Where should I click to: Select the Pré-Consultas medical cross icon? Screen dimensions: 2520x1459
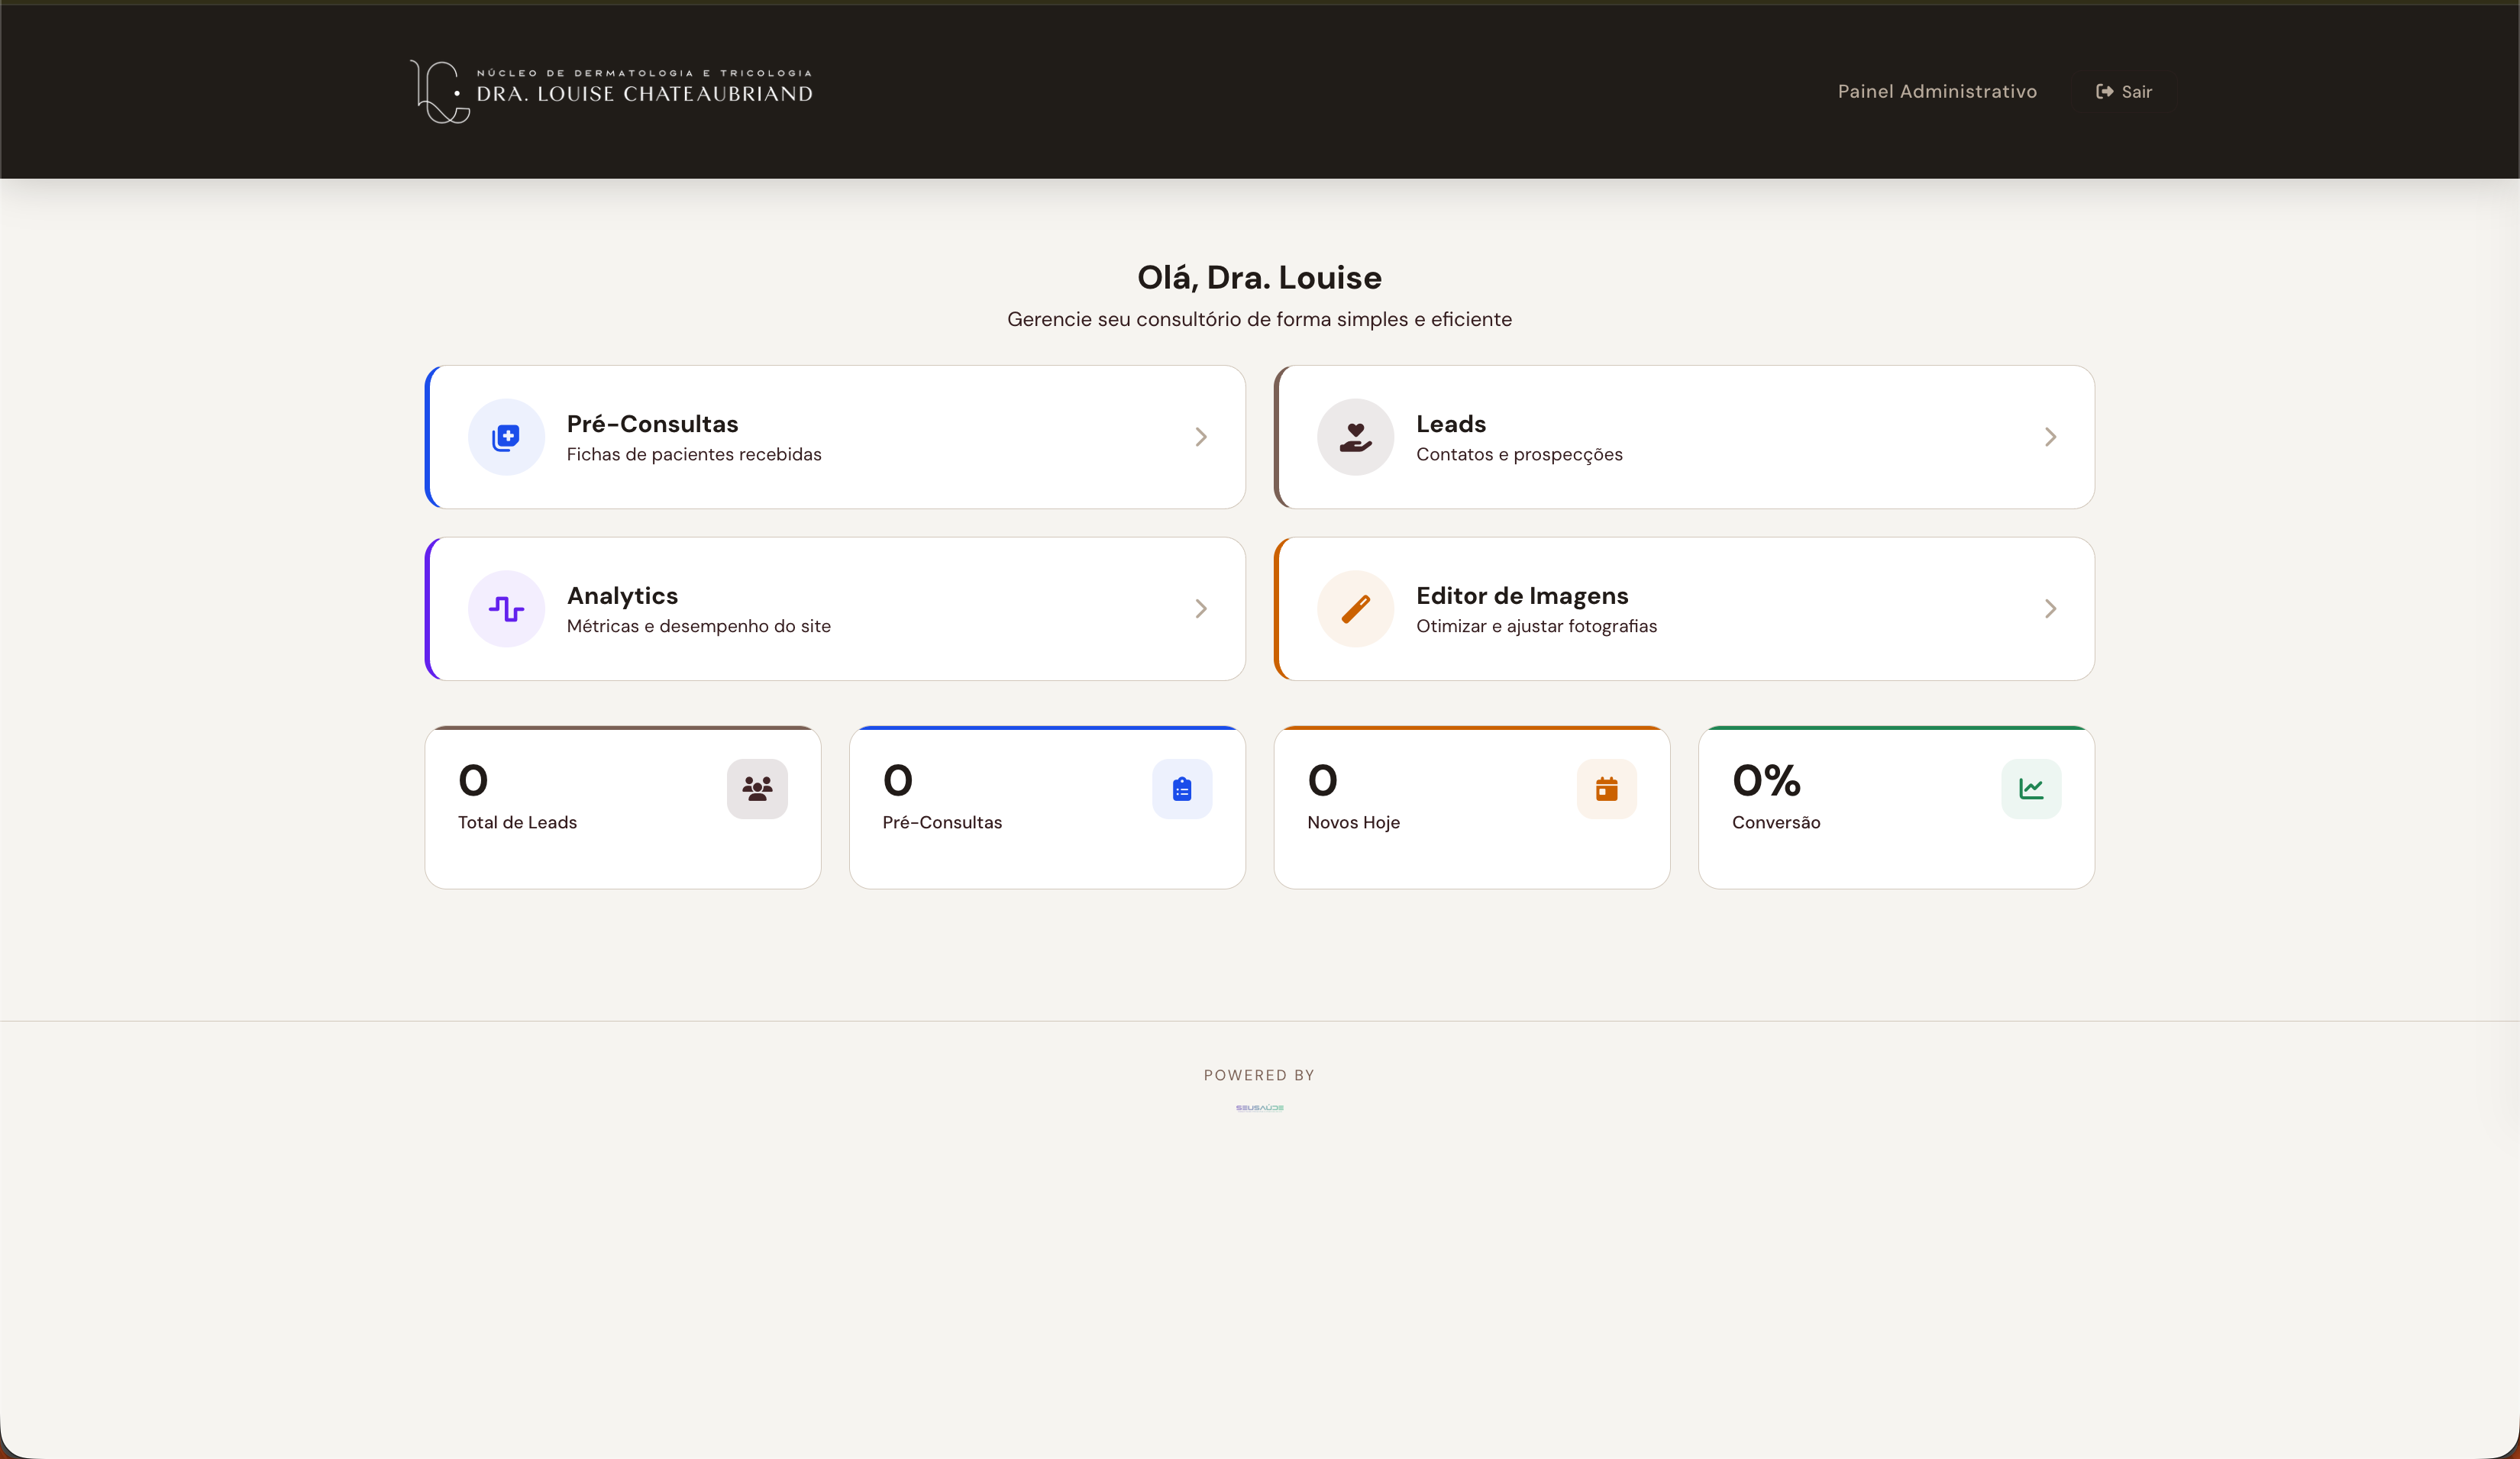[506, 437]
